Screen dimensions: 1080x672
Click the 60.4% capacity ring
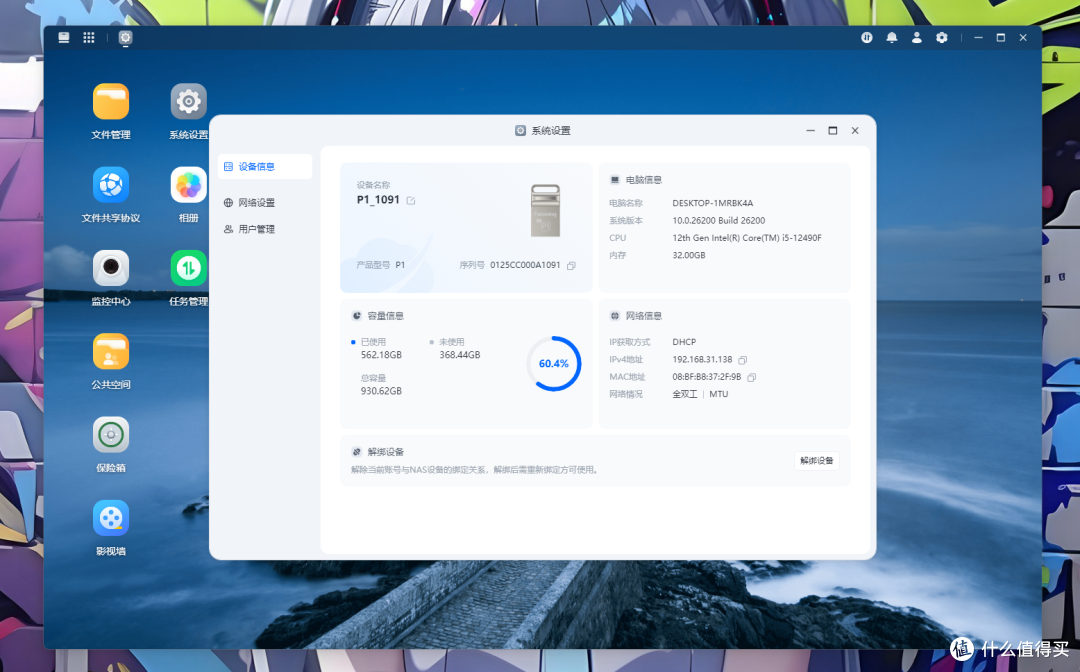554,364
